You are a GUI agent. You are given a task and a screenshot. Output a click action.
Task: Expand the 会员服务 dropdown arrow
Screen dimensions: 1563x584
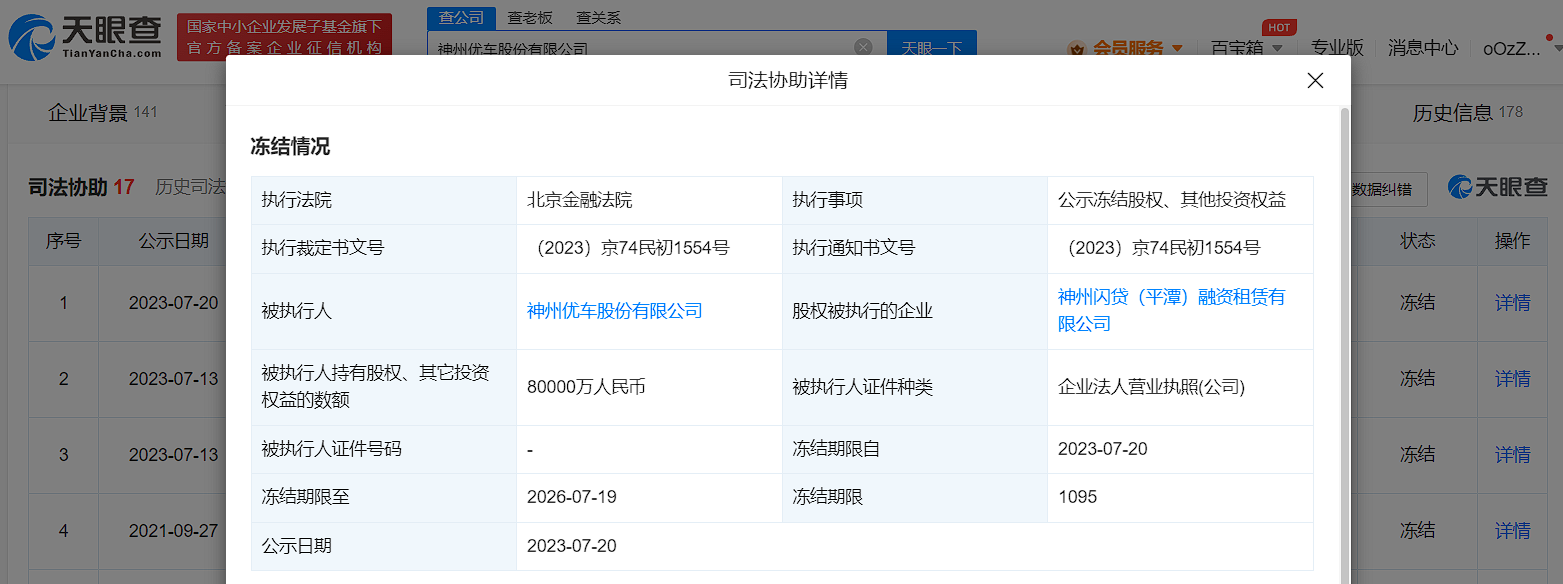pos(1177,48)
